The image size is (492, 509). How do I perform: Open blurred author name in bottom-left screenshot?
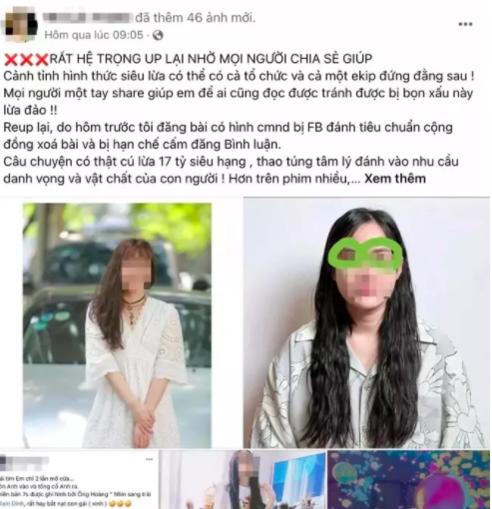coord(24,461)
